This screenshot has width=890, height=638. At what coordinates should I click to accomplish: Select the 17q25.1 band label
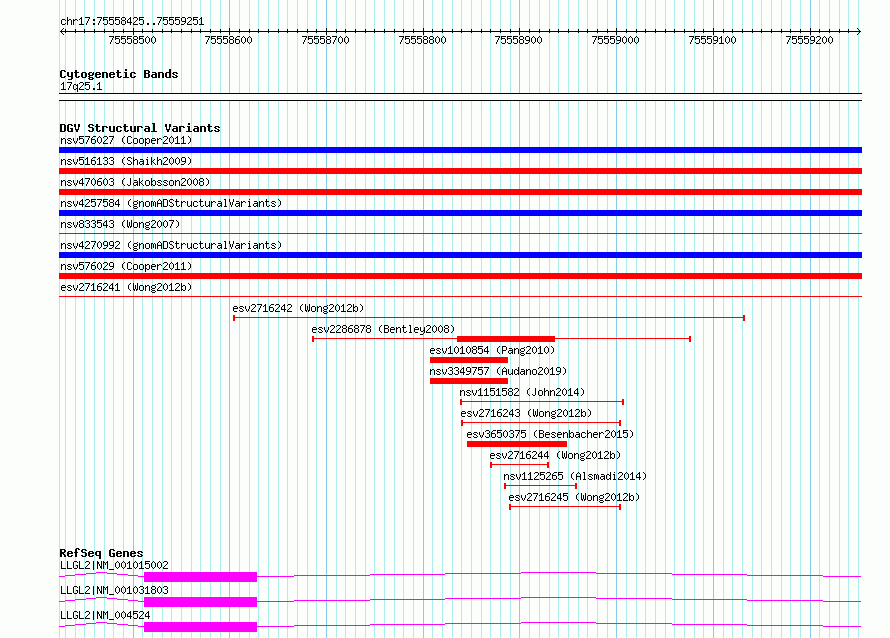pos(81,86)
